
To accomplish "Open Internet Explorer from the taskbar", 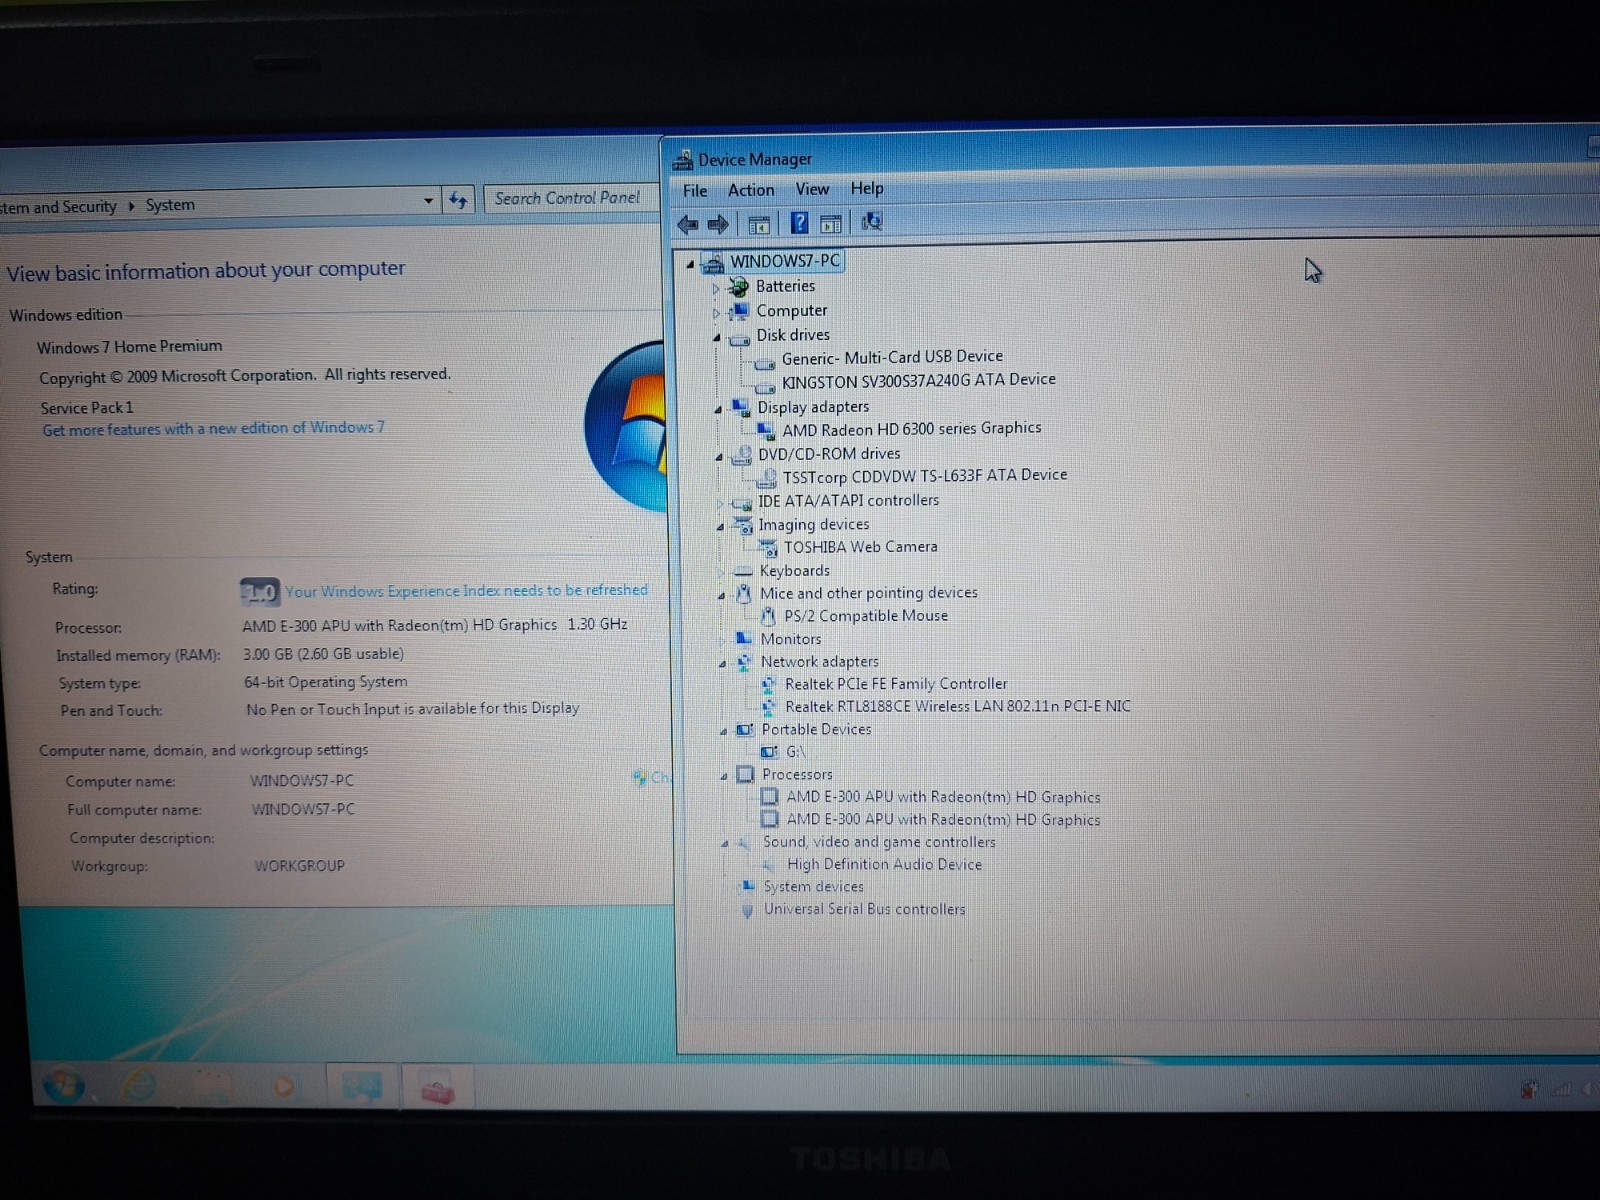I will (140, 1085).
